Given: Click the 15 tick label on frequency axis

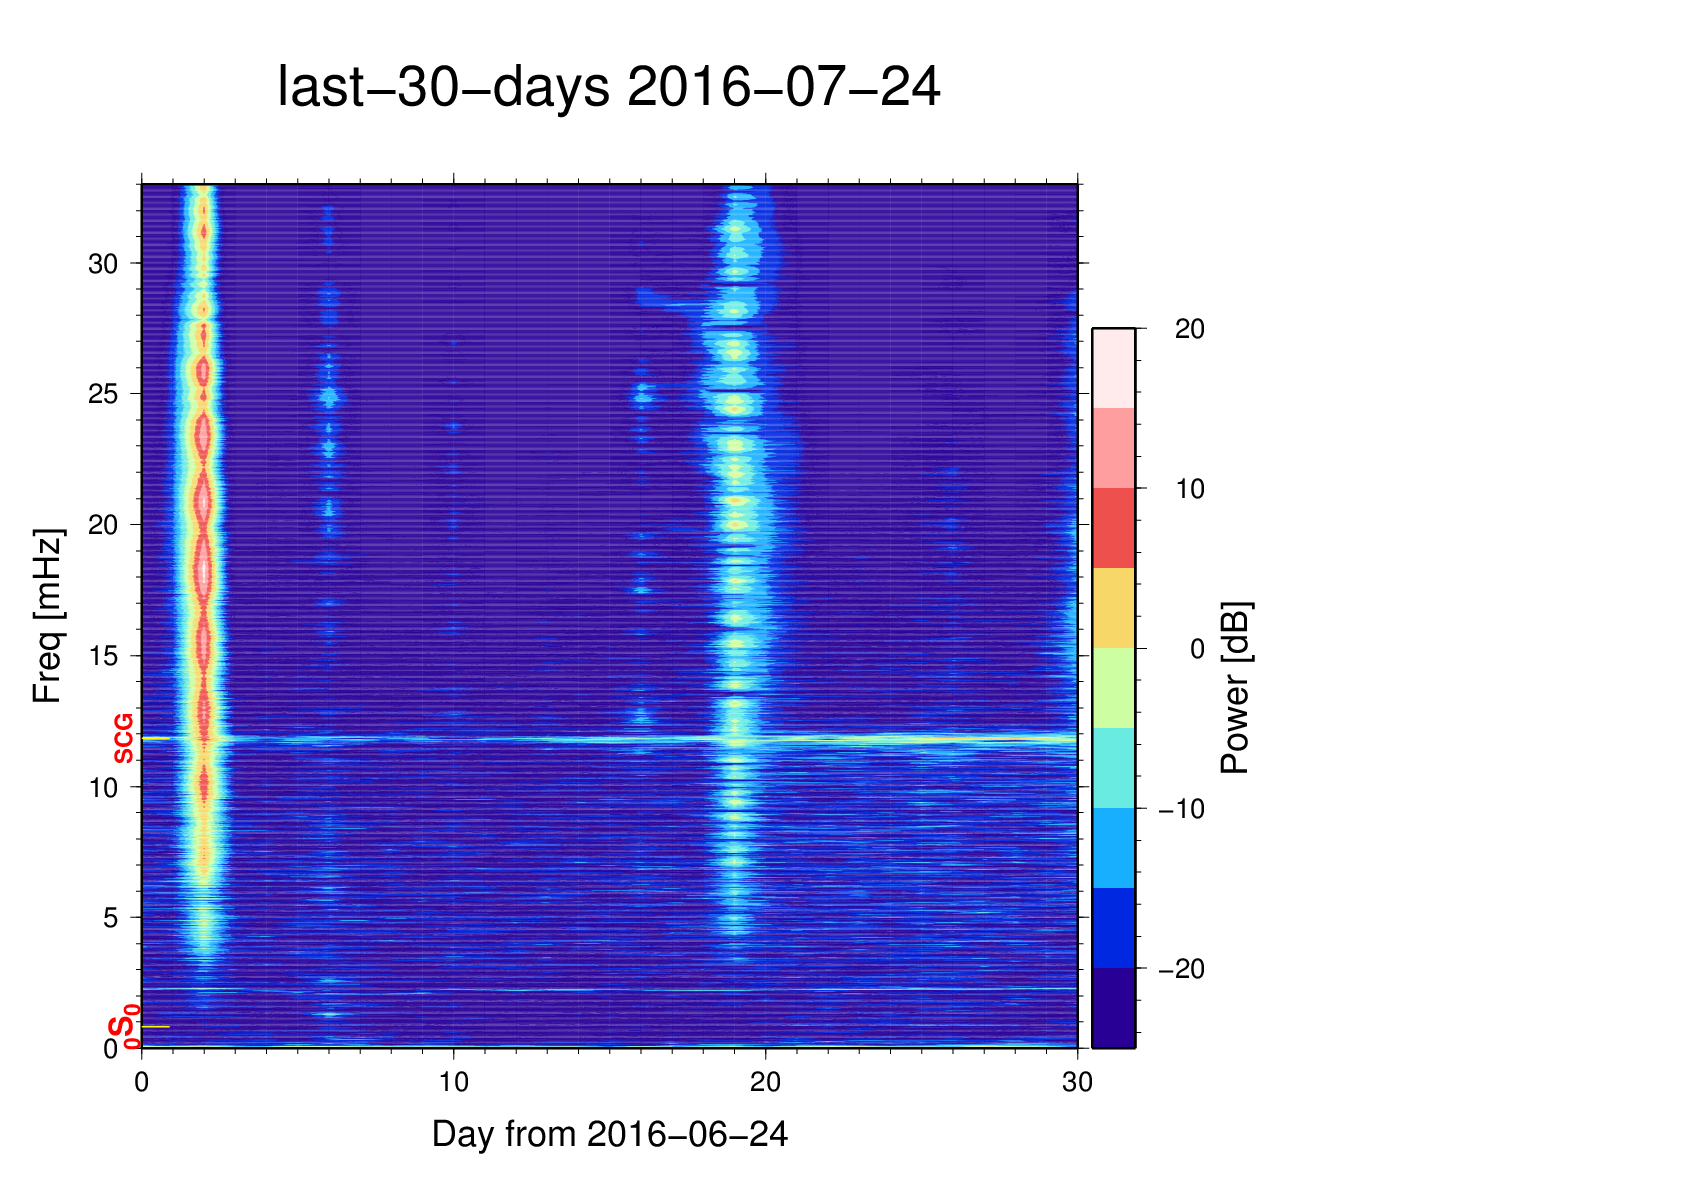Looking at the screenshot, I should (103, 656).
